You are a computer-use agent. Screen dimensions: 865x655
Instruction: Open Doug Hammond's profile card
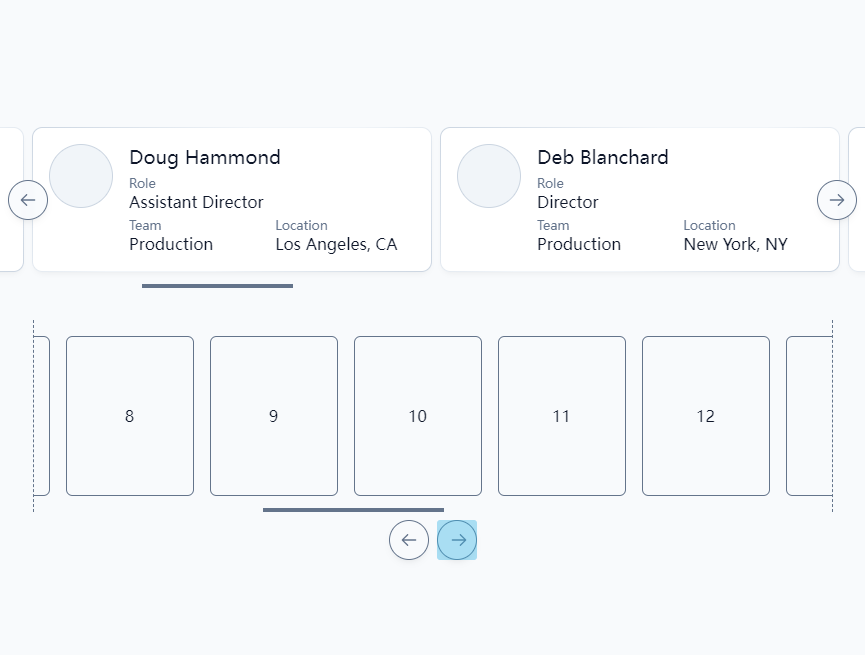click(x=232, y=199)
